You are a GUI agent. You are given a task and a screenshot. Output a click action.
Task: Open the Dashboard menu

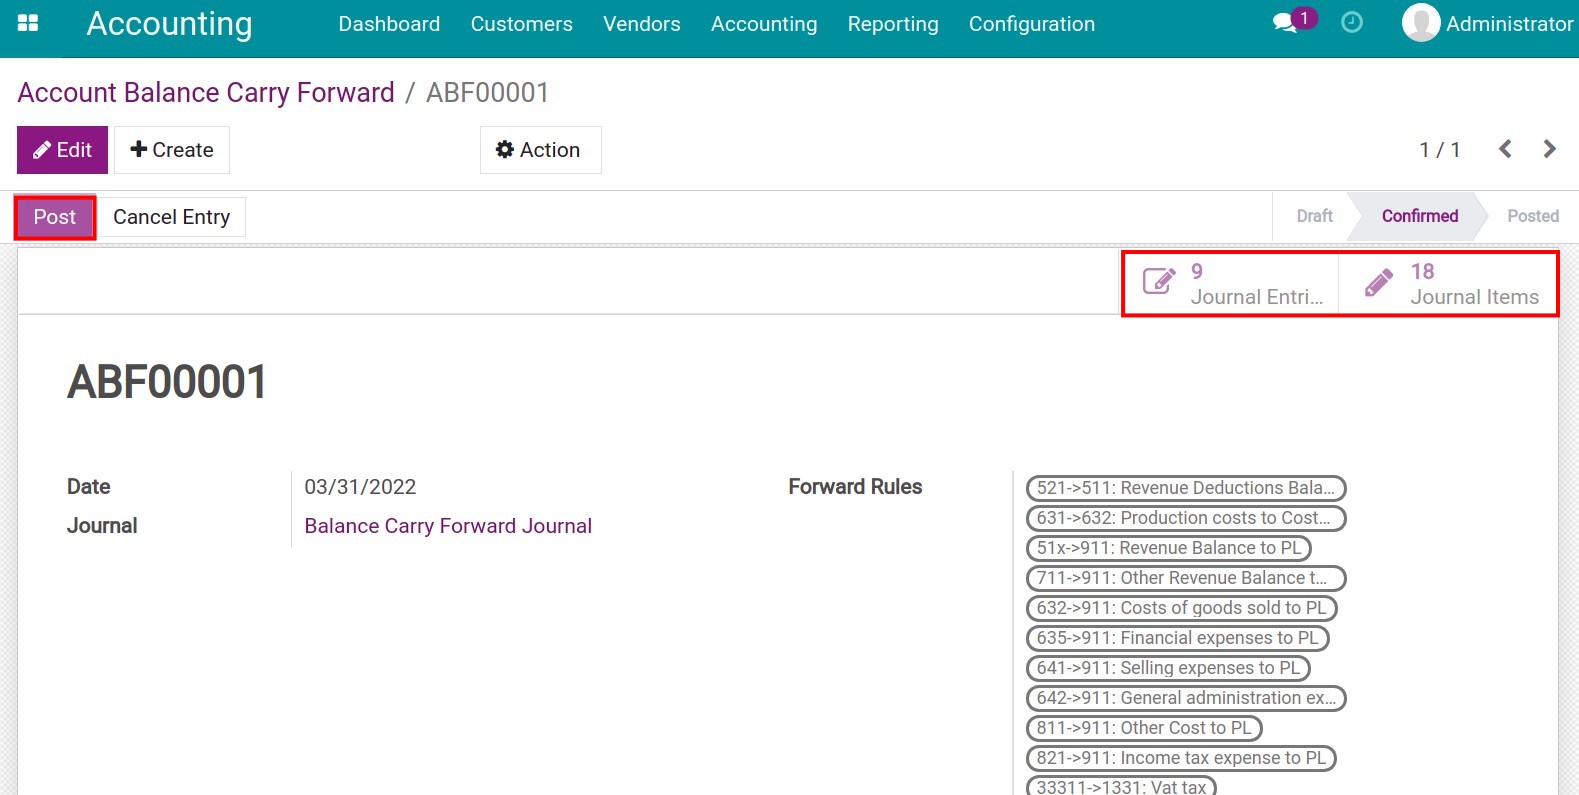pos(389,24)
